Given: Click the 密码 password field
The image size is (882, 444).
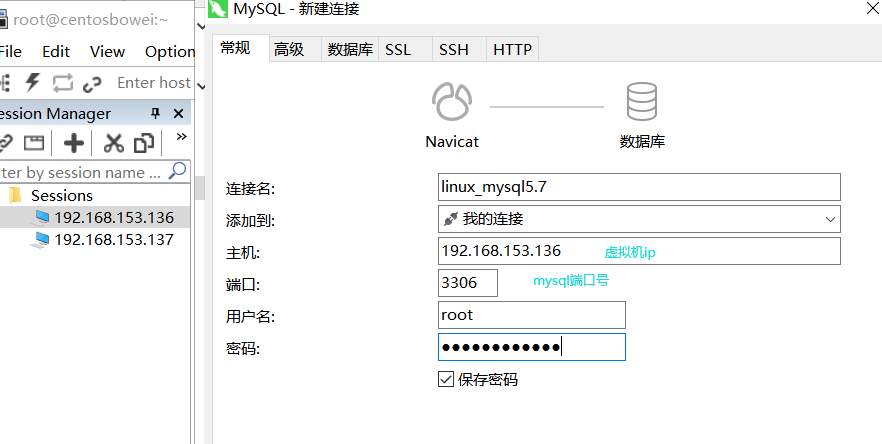Looking at the screenshot, I should 532,347.
